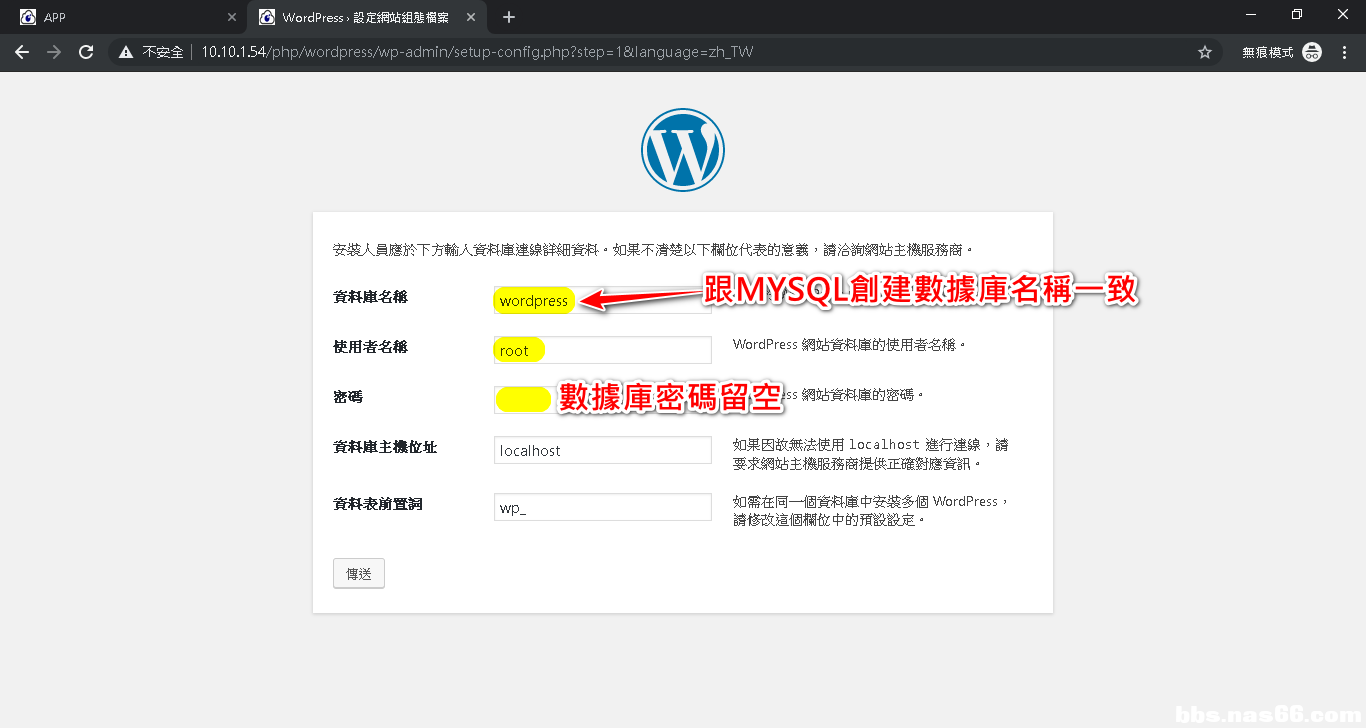Select the table prefix field wp_
The image size is (1366, 728).
coord(602,507)
